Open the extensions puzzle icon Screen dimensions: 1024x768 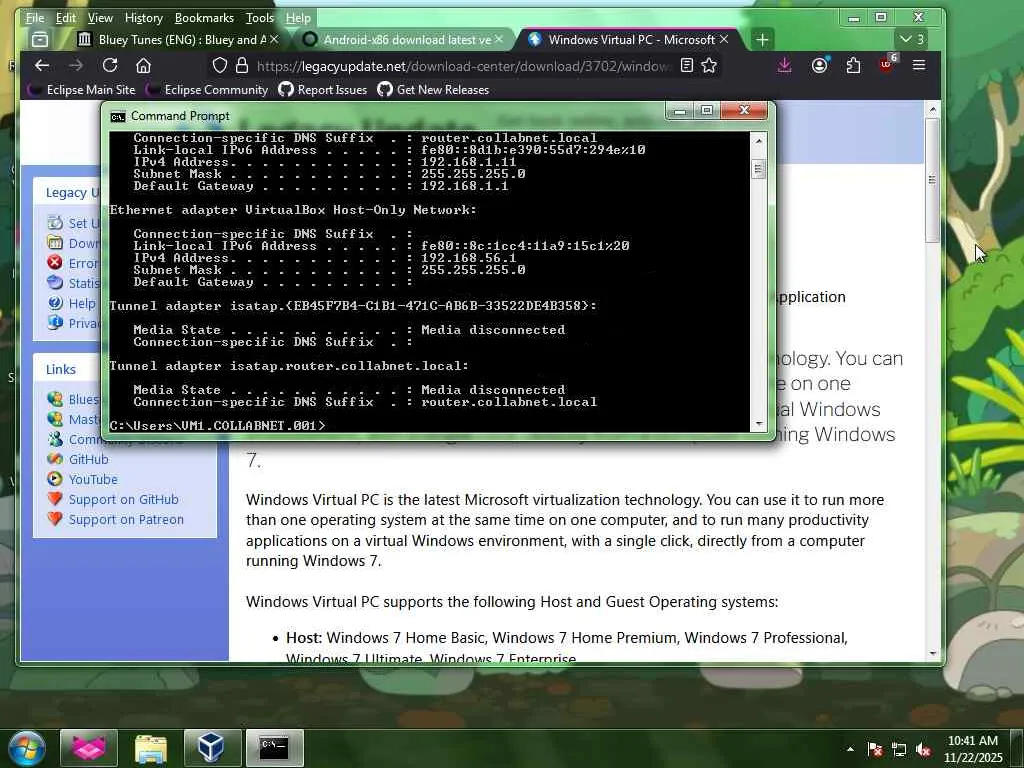853,65
